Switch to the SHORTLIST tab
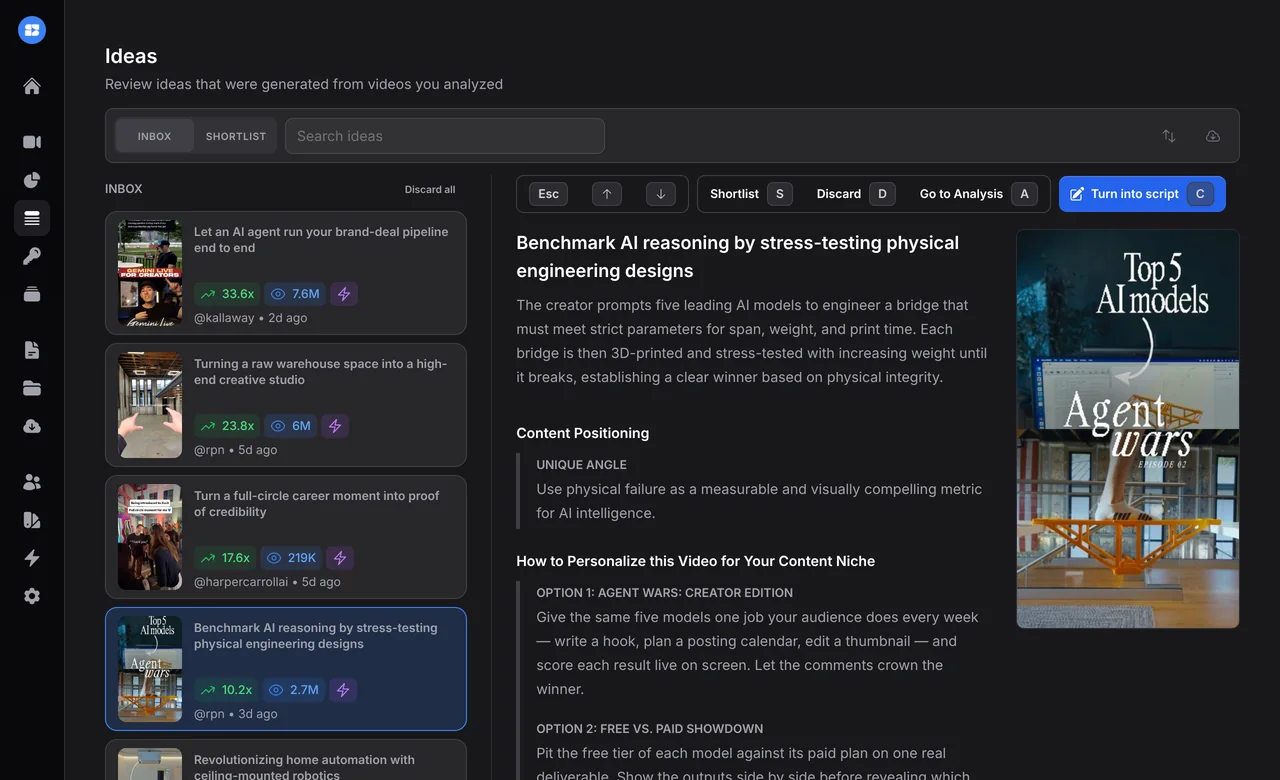Screen dimensions: 1280x780 [236, 136]
